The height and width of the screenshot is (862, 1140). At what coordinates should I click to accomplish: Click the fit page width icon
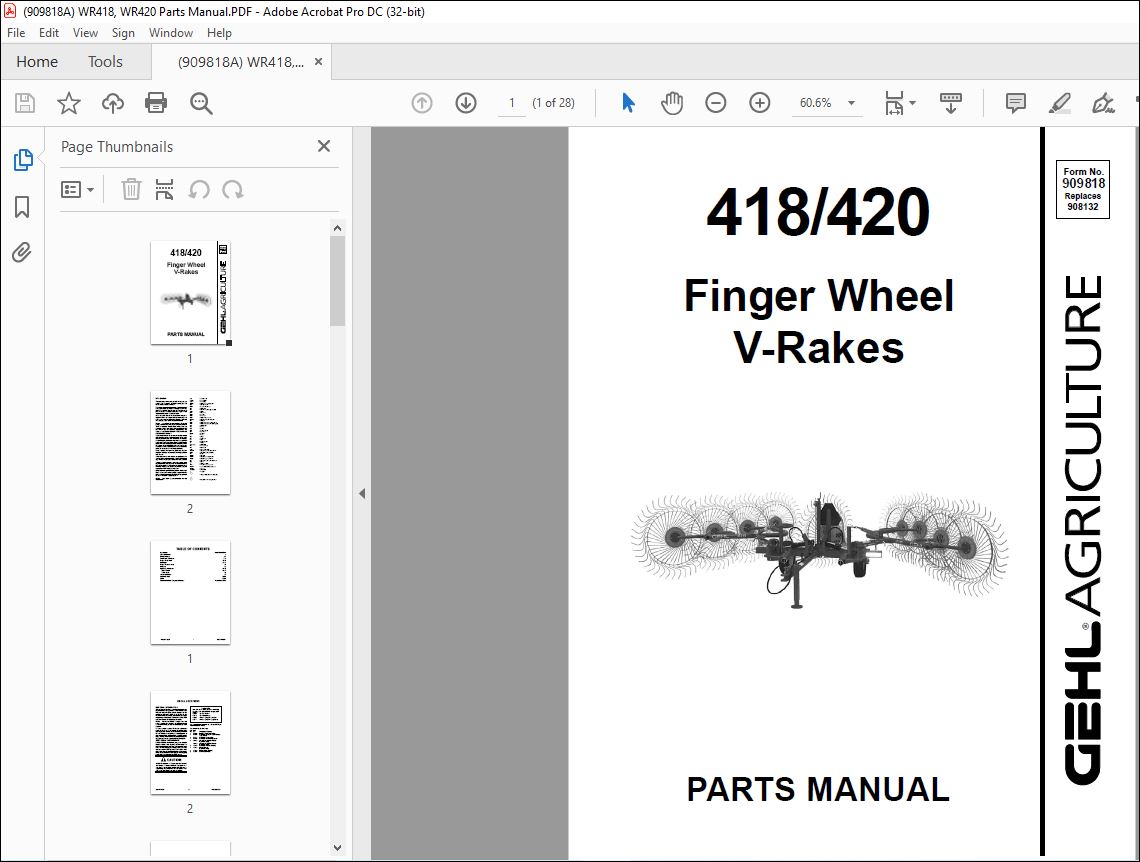pyautogui.click(x=894, y=103)
